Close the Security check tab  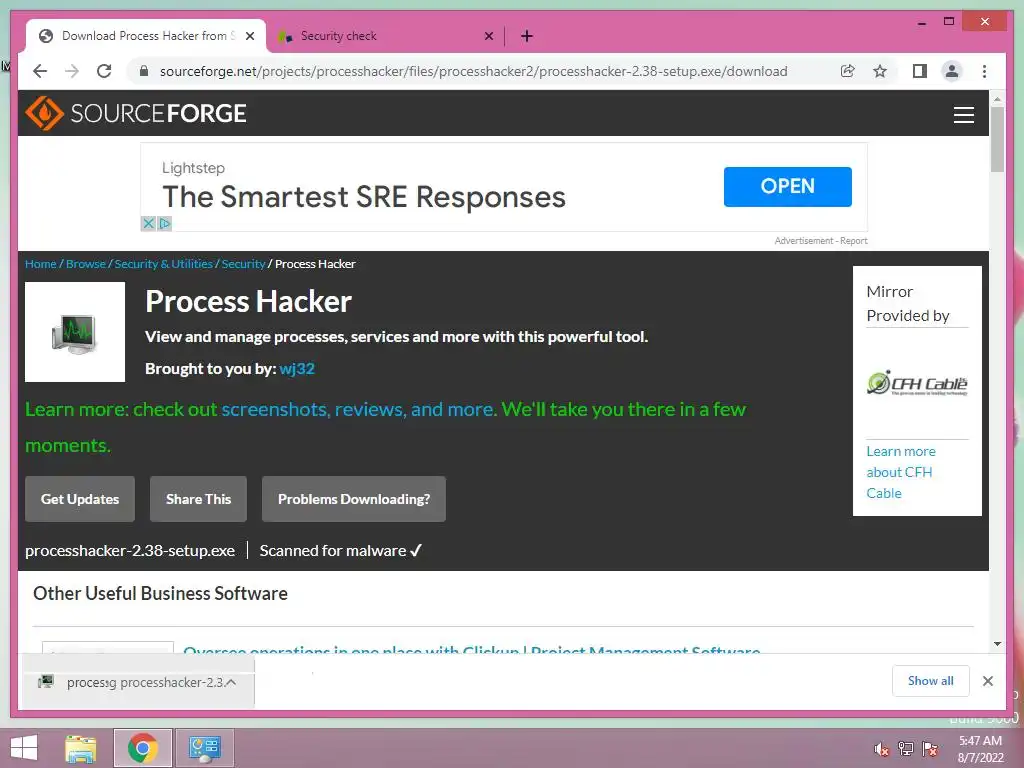coord(488,36)
